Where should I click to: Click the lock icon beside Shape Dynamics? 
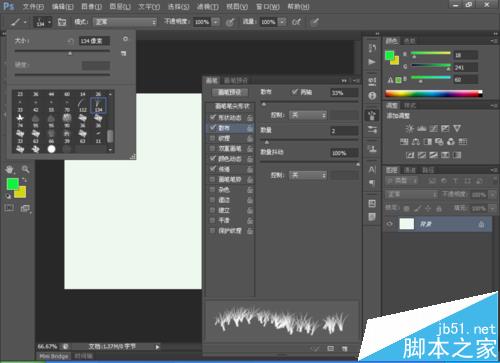coord(250,118)
